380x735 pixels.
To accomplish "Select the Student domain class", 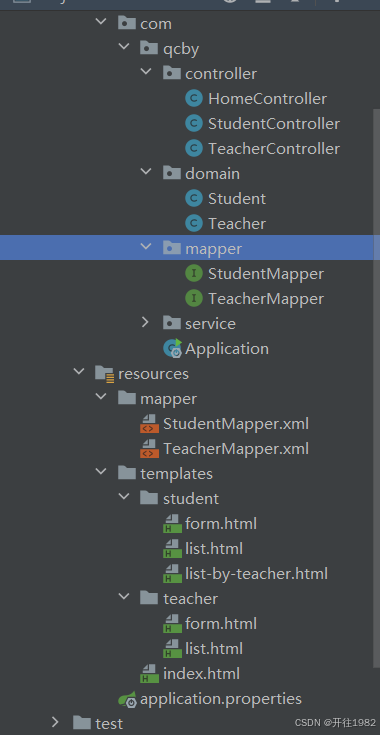I will click(x=237, y=199).
